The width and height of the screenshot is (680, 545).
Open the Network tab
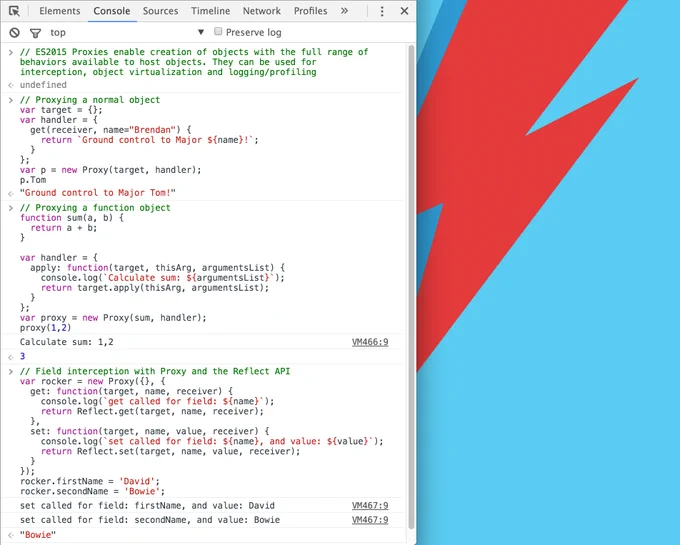click(262, 11)
